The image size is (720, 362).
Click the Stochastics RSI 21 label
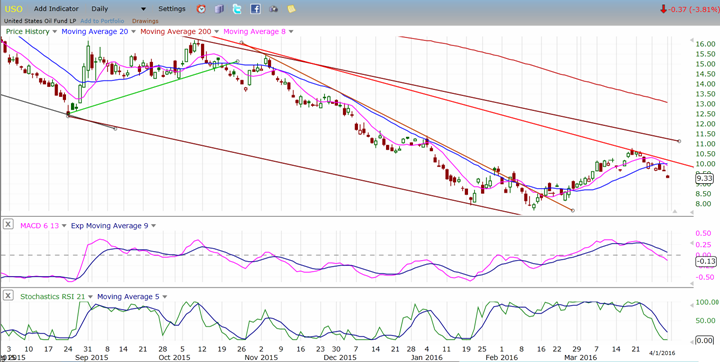pos(53,297)
